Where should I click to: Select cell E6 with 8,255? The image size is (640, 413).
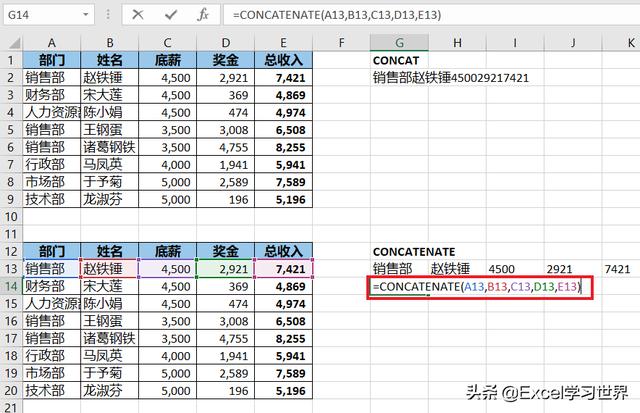(x=283, y=147)
